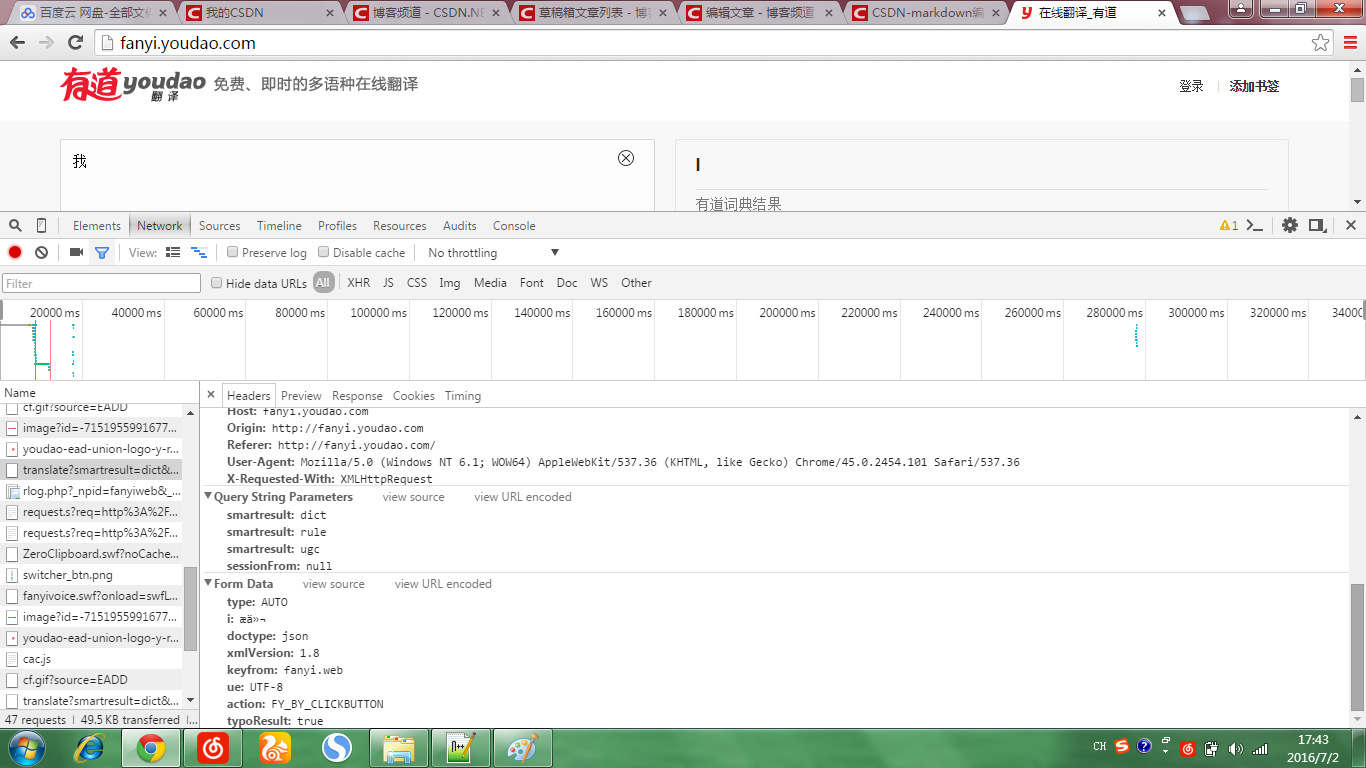Switch to large request rows view
1366x768 pixels.
tap(173, 252)
